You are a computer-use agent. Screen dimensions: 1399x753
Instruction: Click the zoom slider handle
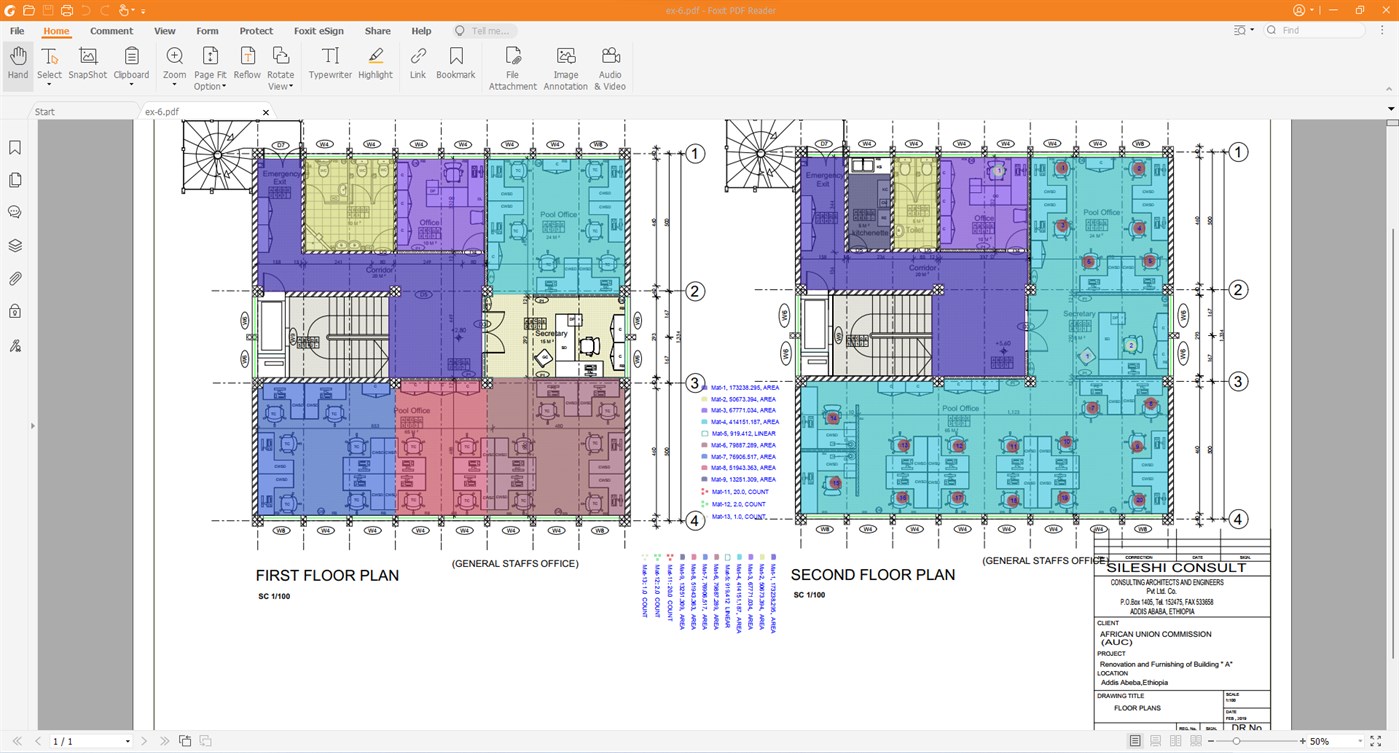[1237, 741]
